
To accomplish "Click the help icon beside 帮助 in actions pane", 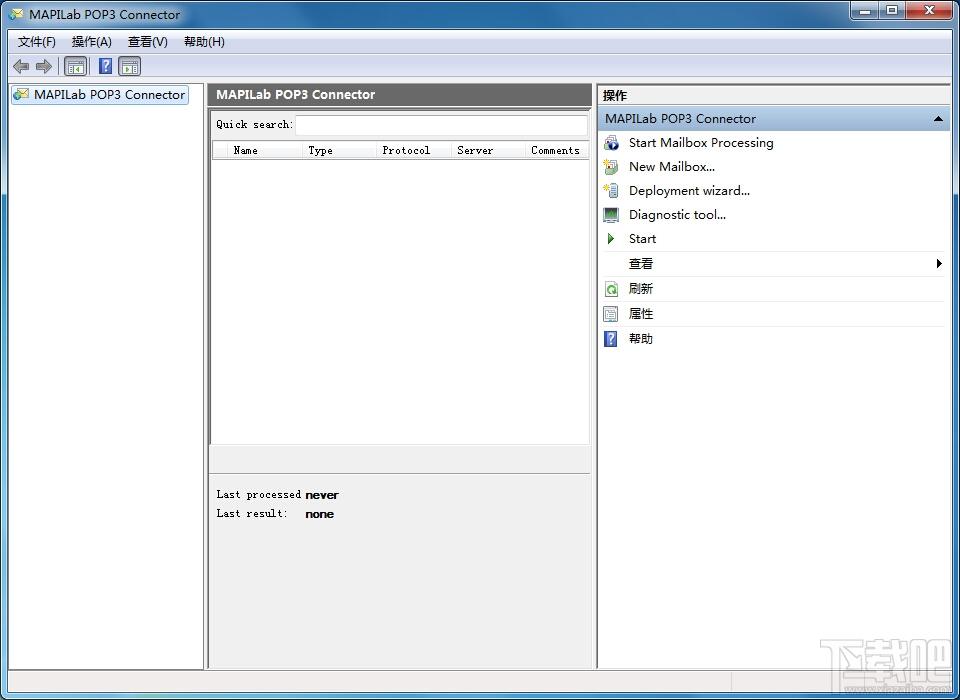I will pyautogui.click(x=611, y=339).
